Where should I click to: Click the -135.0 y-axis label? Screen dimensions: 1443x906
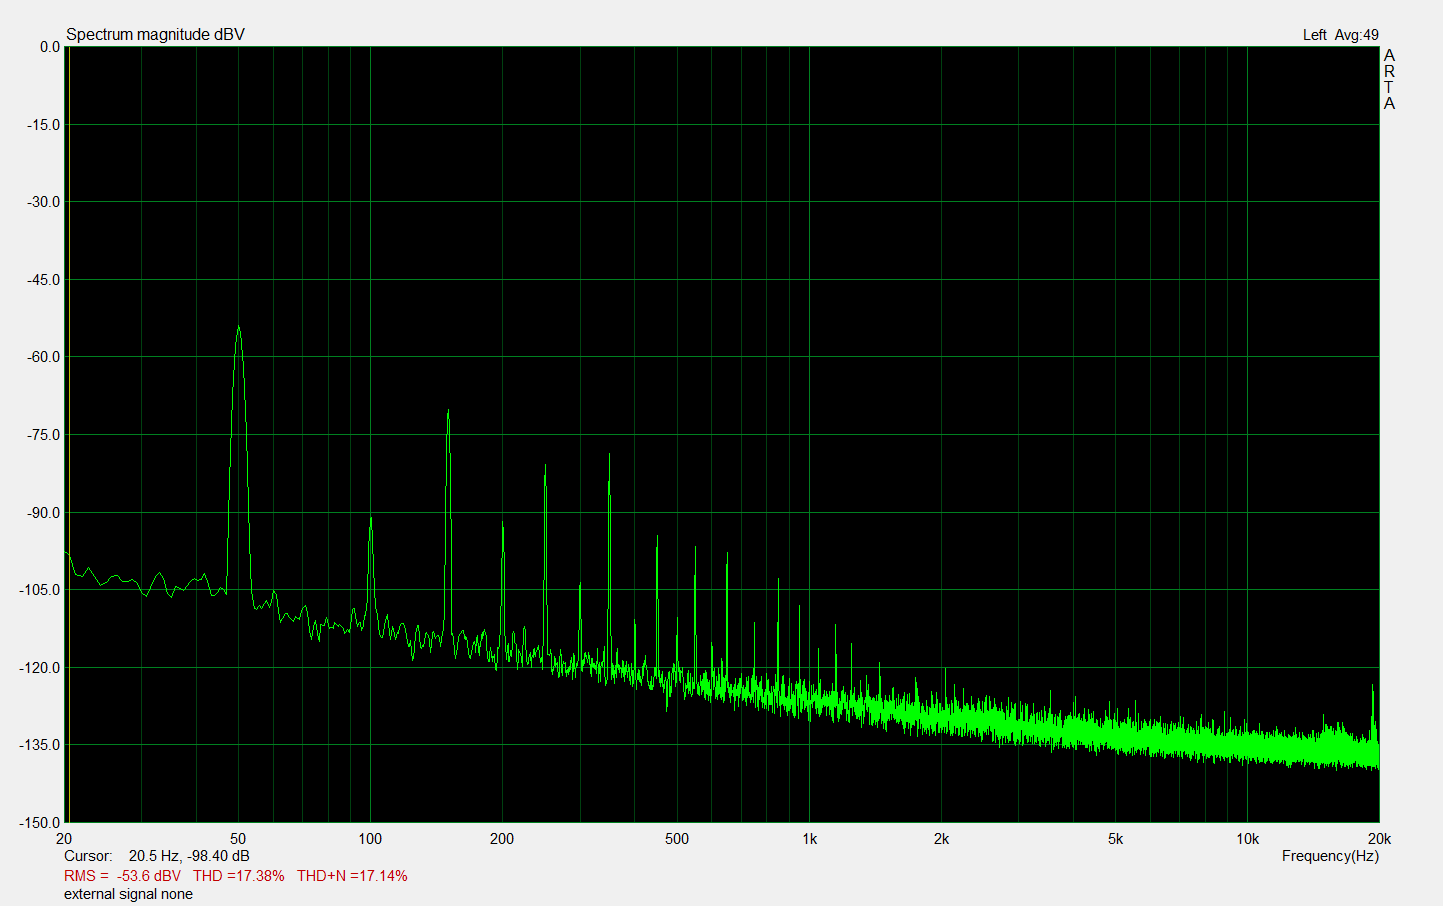click(40, 745)
